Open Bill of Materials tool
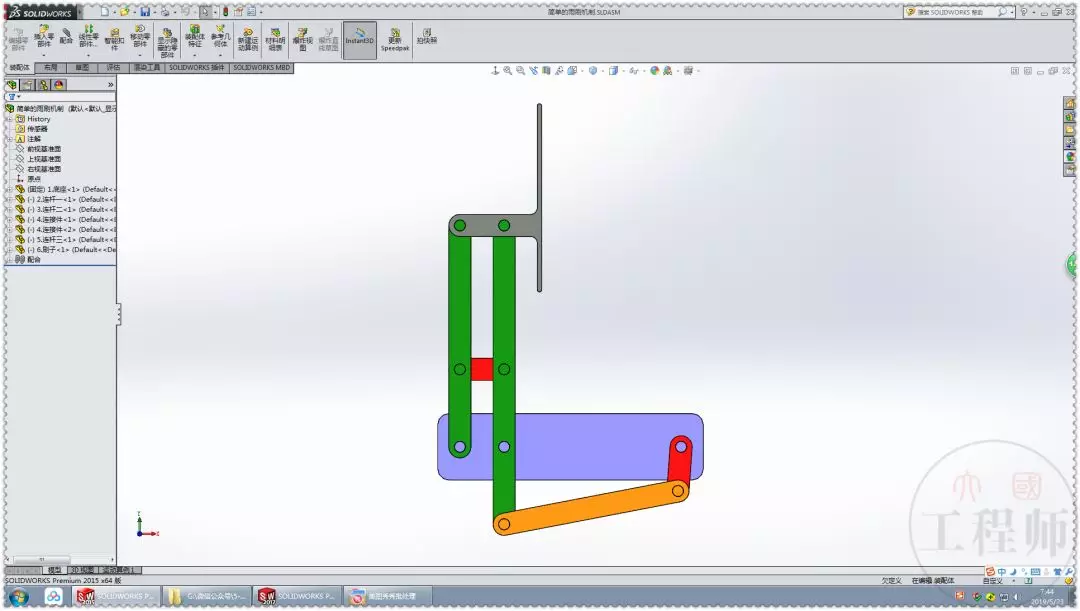 click(275, 40)
